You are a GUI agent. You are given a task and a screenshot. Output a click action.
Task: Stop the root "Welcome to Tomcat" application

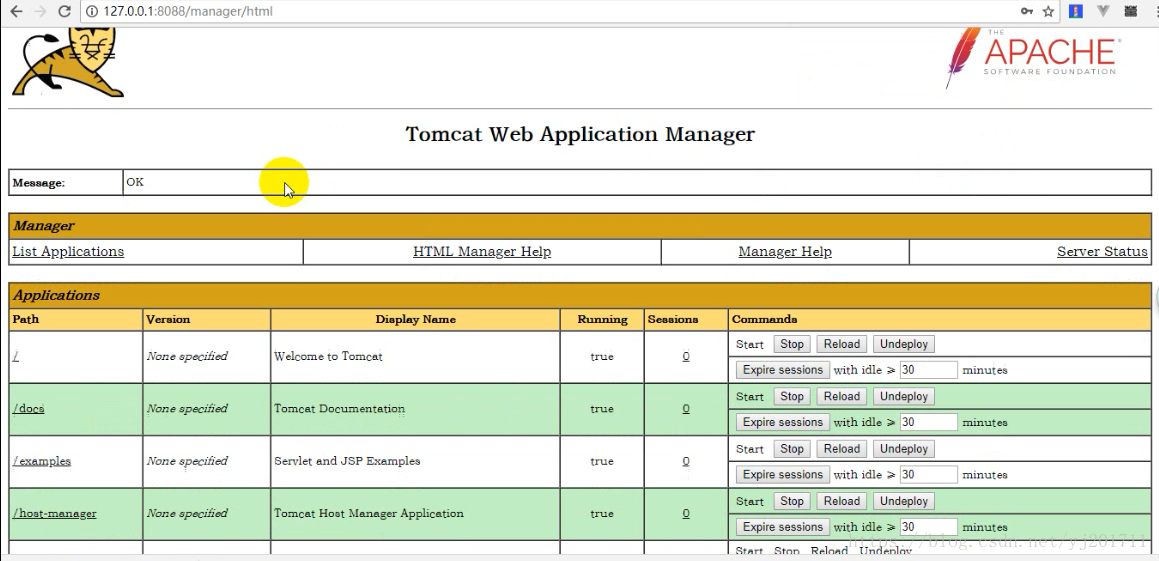point(792,344)
